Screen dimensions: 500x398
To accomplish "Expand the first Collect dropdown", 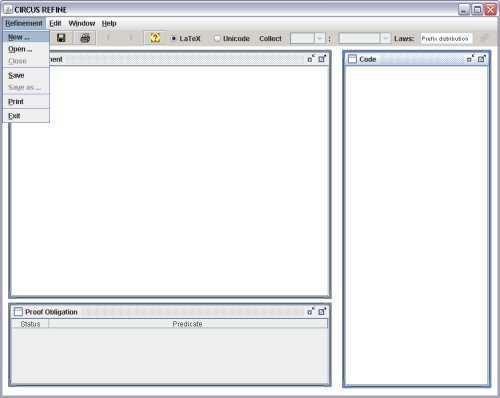I will pos(319,38).
